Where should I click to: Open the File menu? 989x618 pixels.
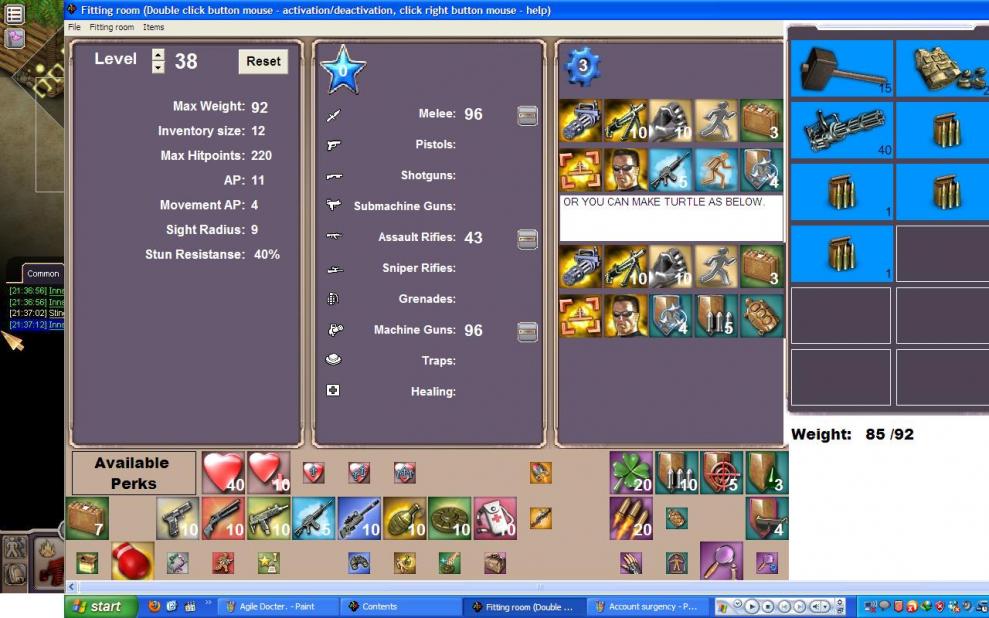pyautogui.click(x=74, y=27)
